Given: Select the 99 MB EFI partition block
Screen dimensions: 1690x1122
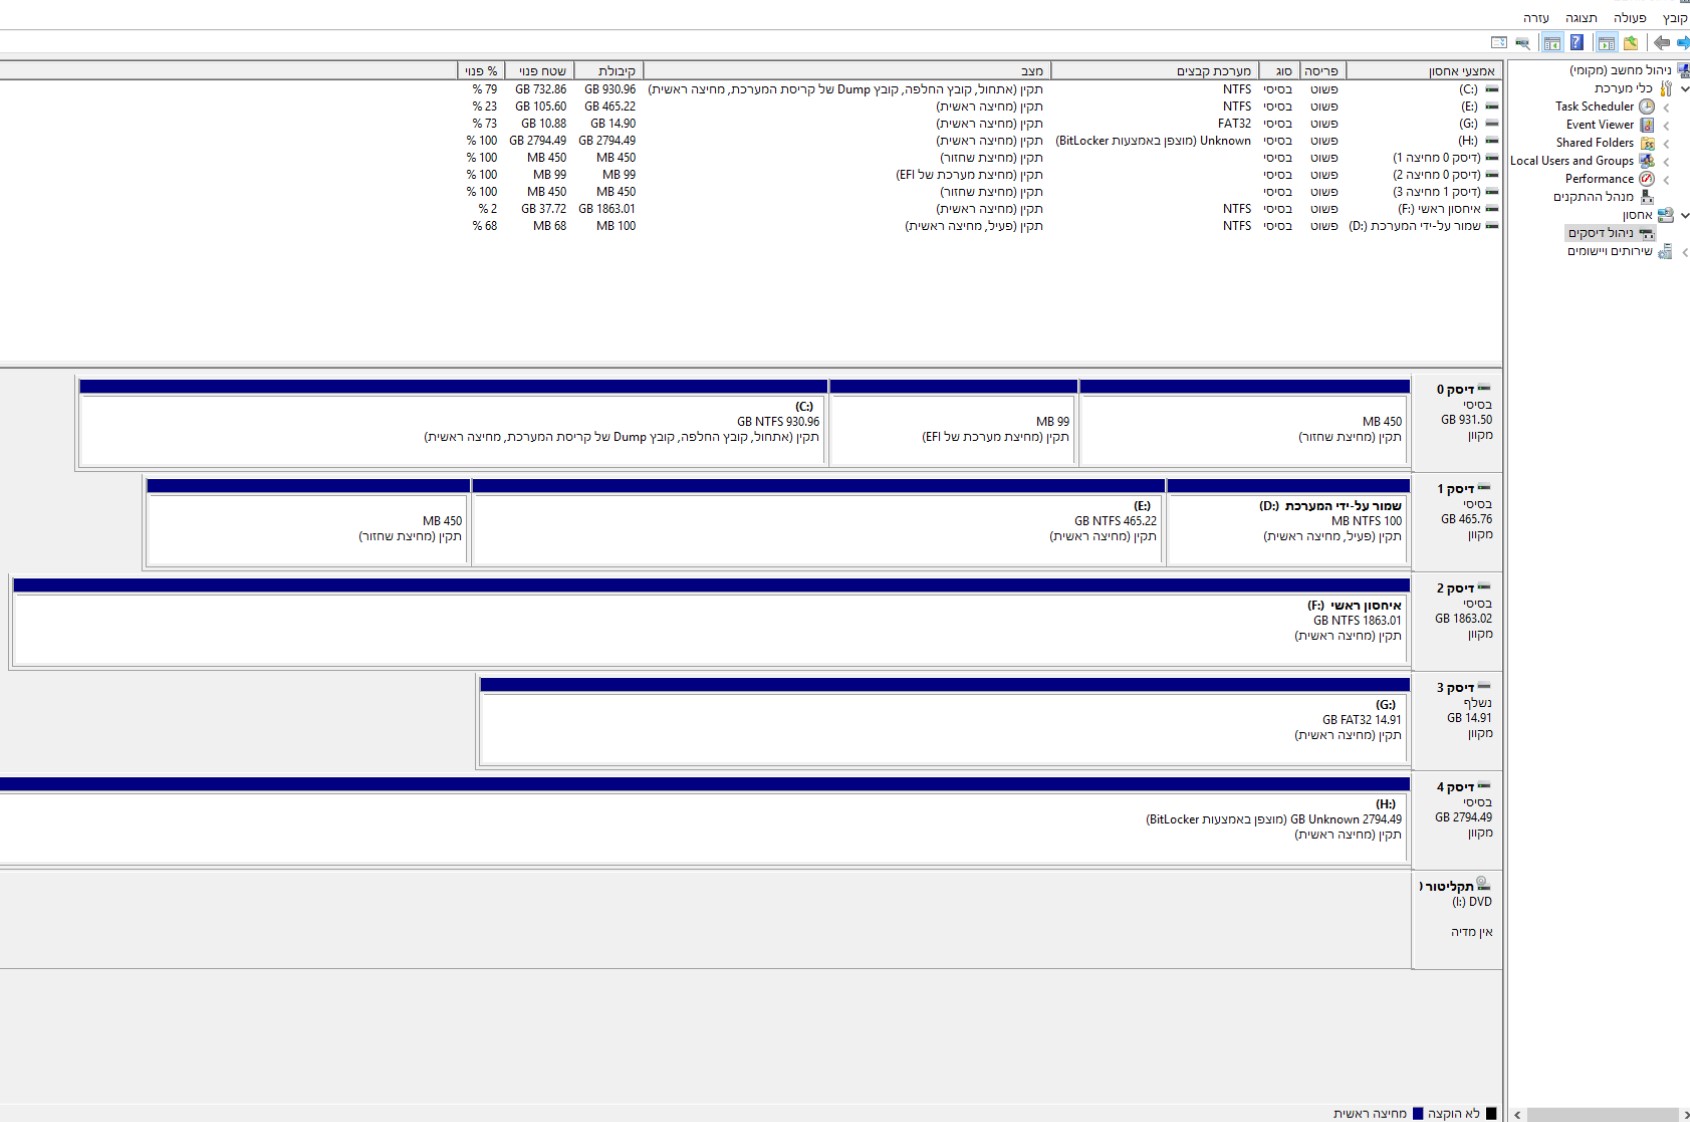Looking at the screenshot, I should click(x=953, y=423).
